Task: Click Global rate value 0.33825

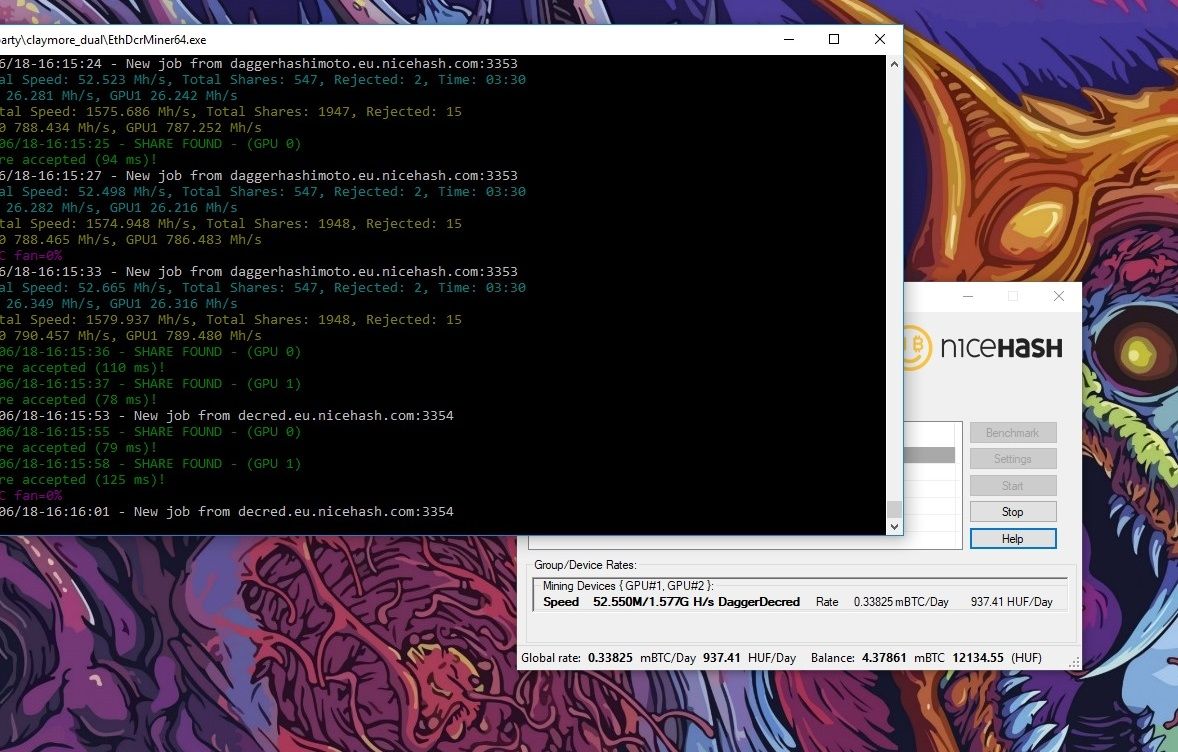Action: pos(610,657)
